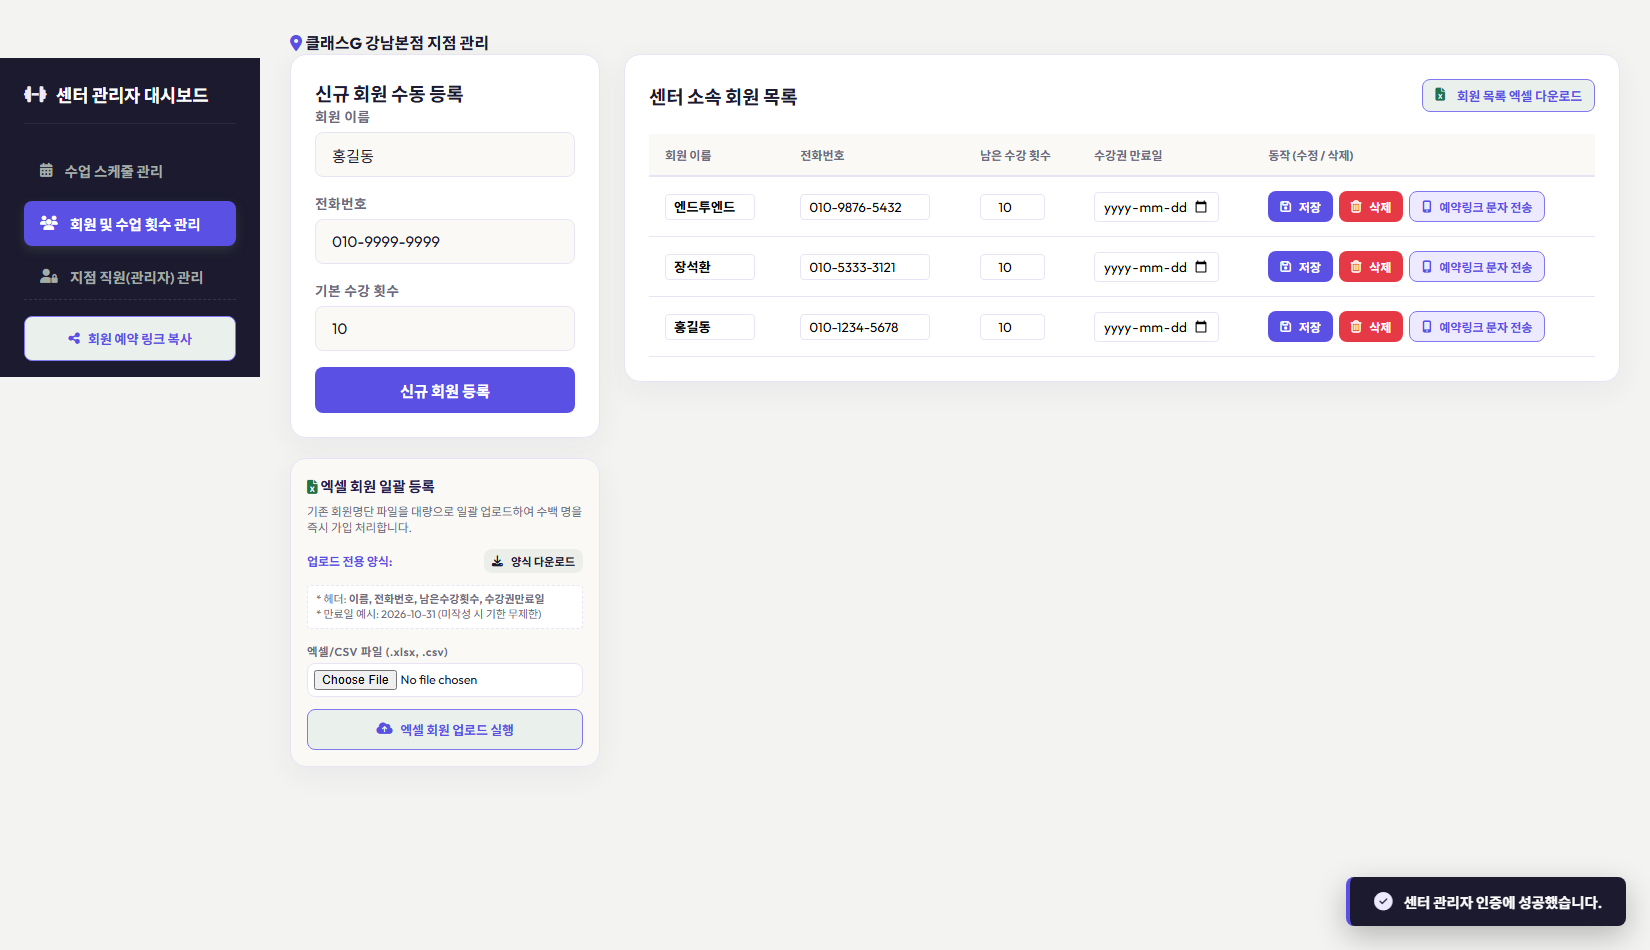Click the location pin icon beside branch title
The height and width of the screenshot is (950, 1650).
(x=296, y=43)
